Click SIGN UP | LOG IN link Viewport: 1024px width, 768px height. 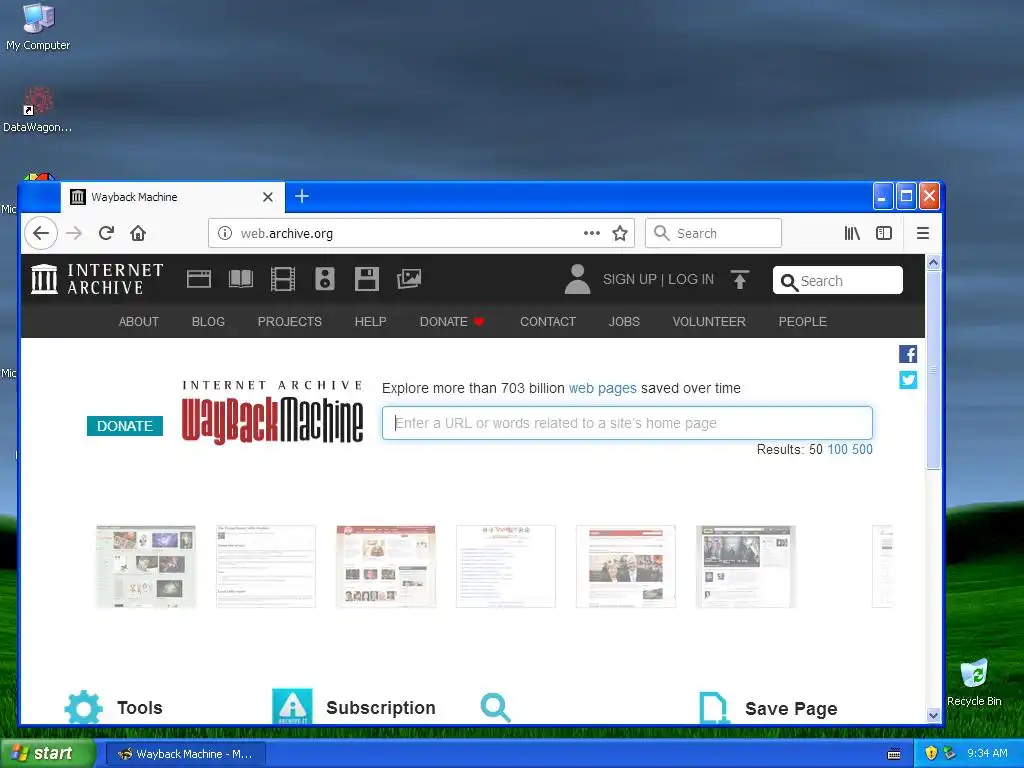click(658, 280)
